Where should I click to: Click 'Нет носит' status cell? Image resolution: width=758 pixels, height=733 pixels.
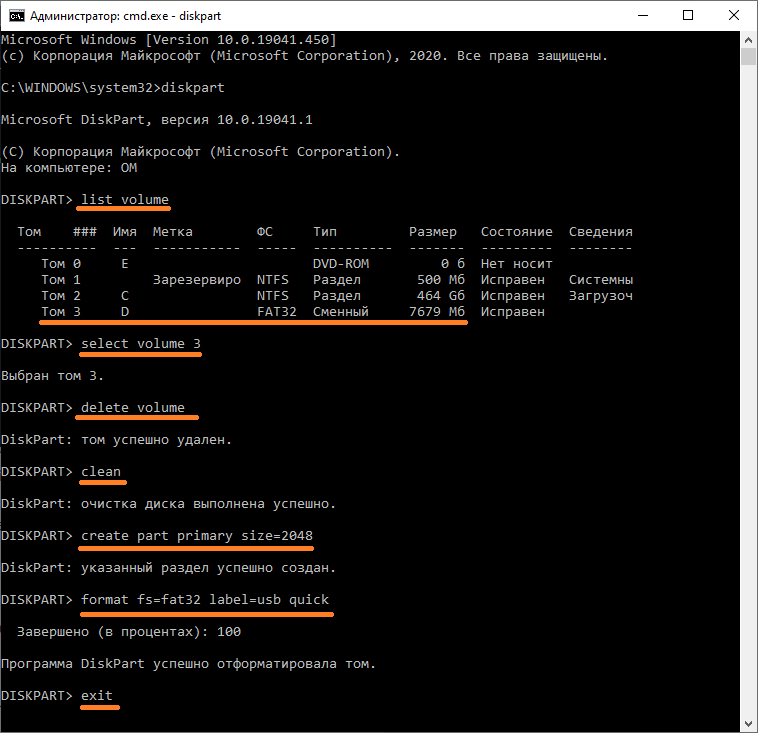pos(517,264)
